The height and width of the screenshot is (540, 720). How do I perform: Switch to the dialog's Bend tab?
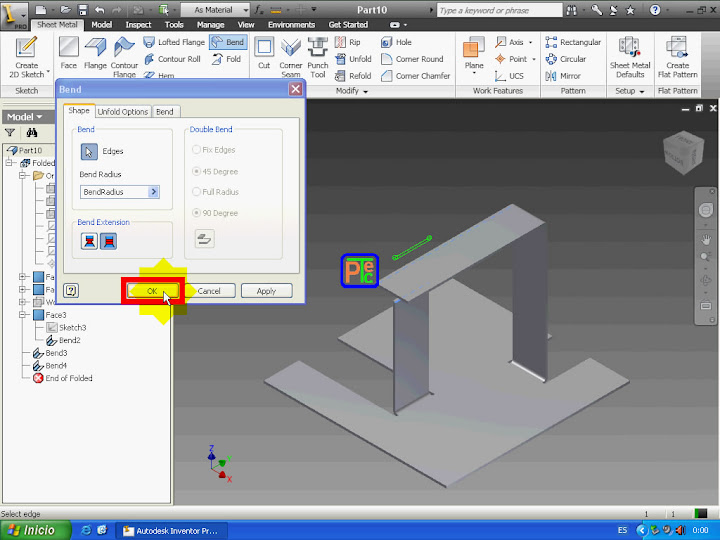tap(165, 112)
